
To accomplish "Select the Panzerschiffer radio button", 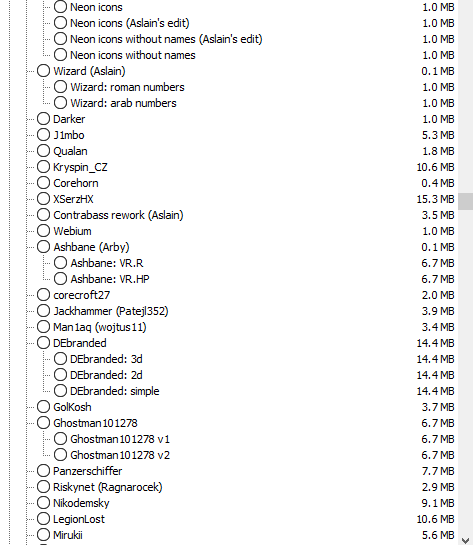I will [43, 471].
